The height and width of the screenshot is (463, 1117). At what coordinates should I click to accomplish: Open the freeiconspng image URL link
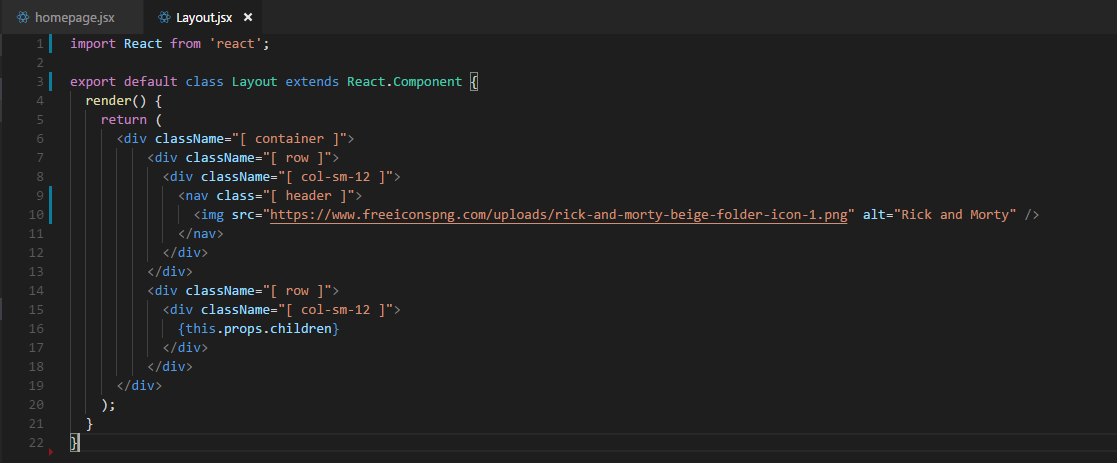pos(559,214)
